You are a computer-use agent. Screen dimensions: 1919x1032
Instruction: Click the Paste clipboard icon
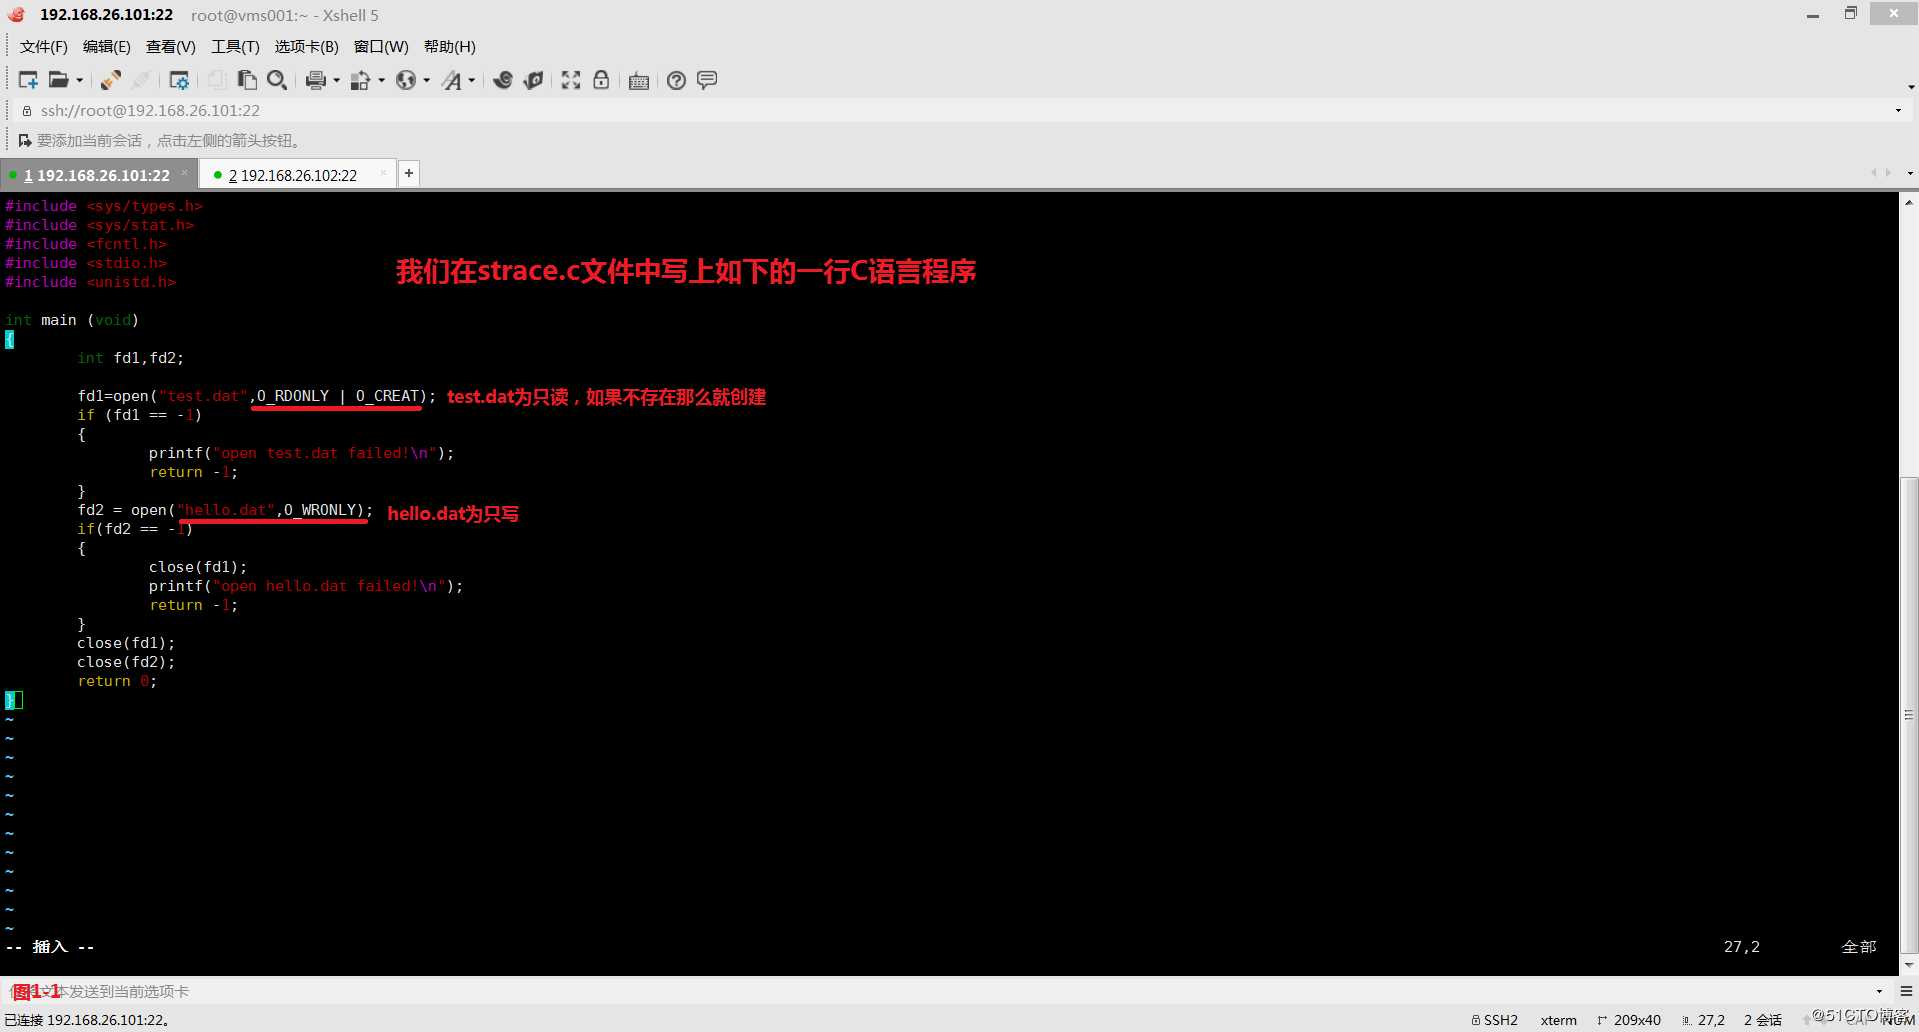coord(247,80)
